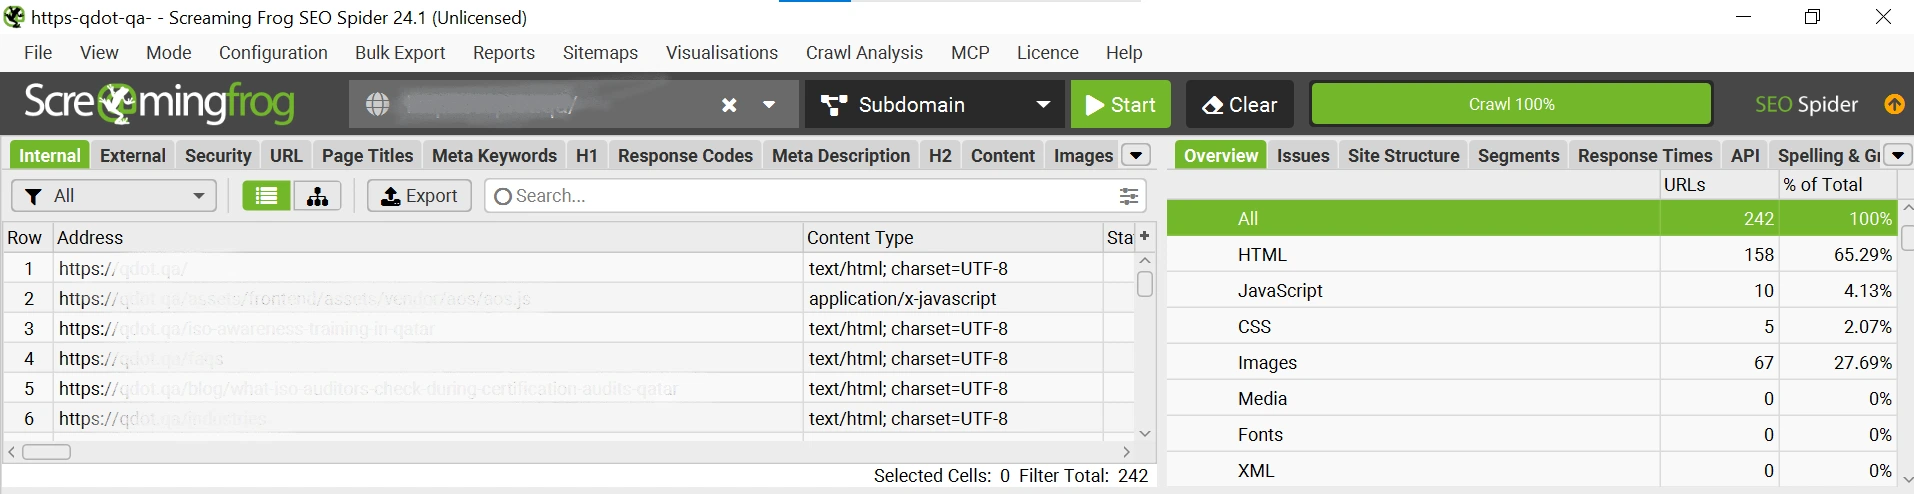Open search filter options sliders icon

pos(1129,196)
